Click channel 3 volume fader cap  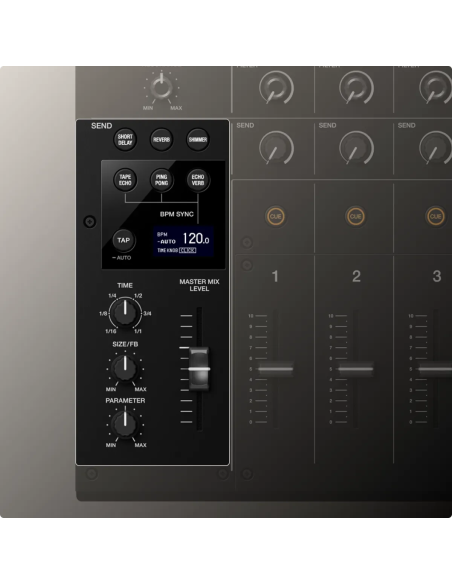[x=436, y=369]
